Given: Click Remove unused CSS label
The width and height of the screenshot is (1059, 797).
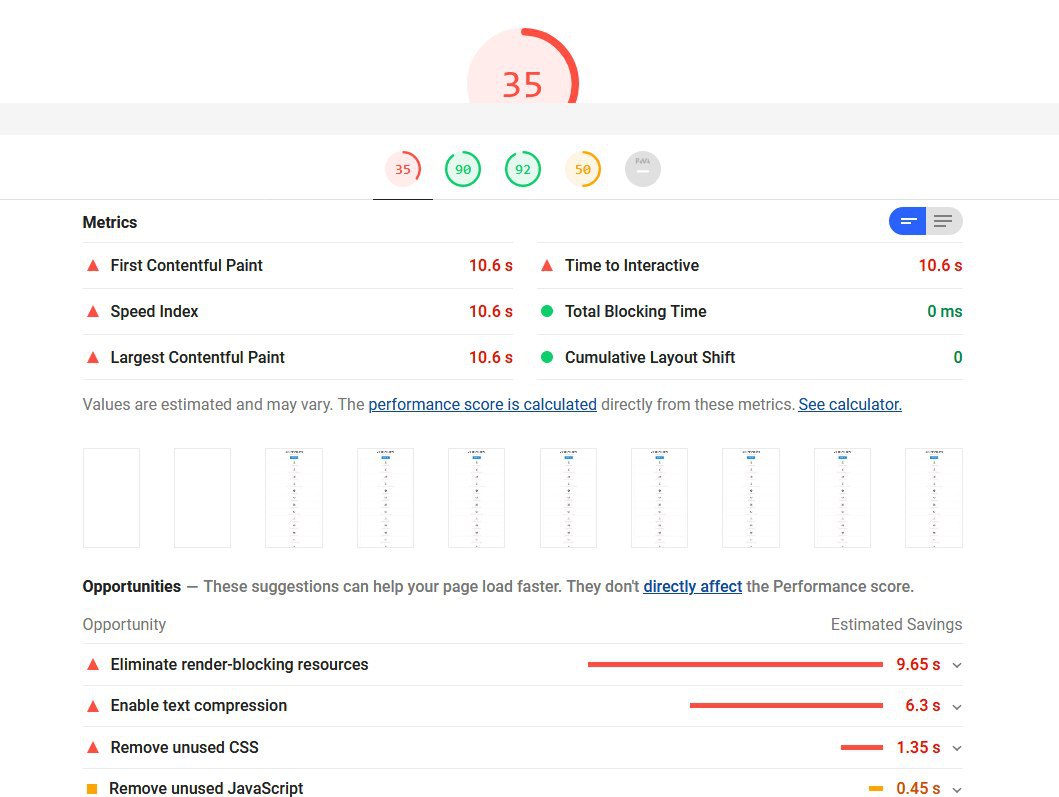Looking at the screenshot, I should [x=184, y=748].
